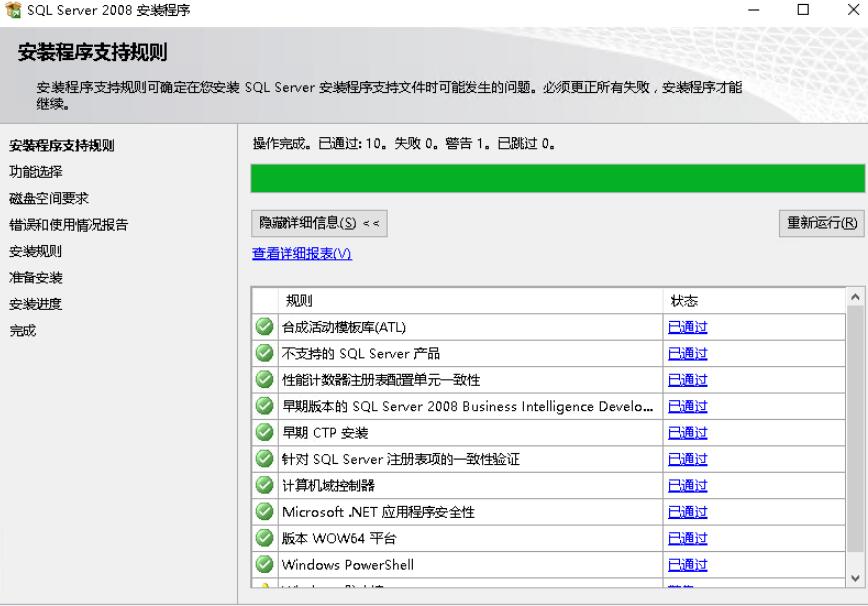Click the rule name 计算机域控制器
868x606 pixels.
(x=328, y=486)
